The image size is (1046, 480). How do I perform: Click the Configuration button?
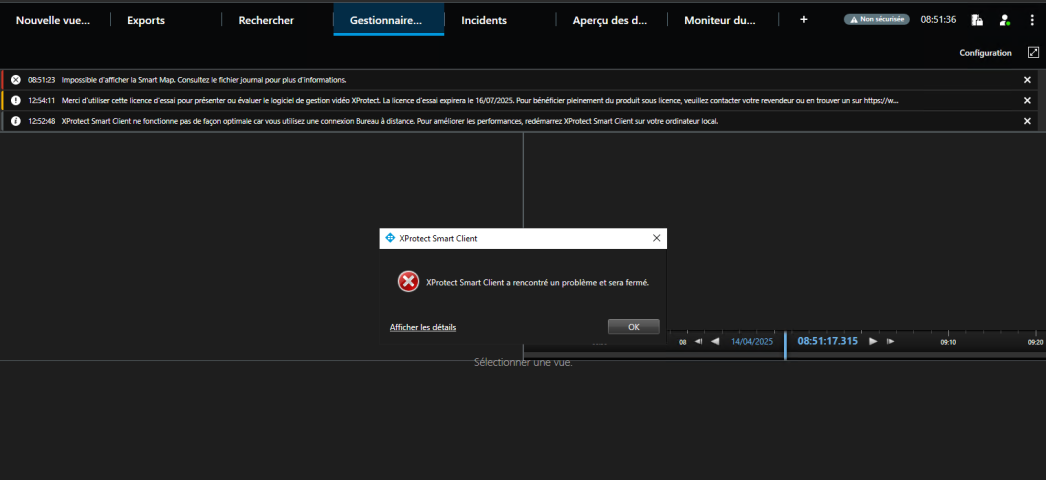tap(985, 53)
